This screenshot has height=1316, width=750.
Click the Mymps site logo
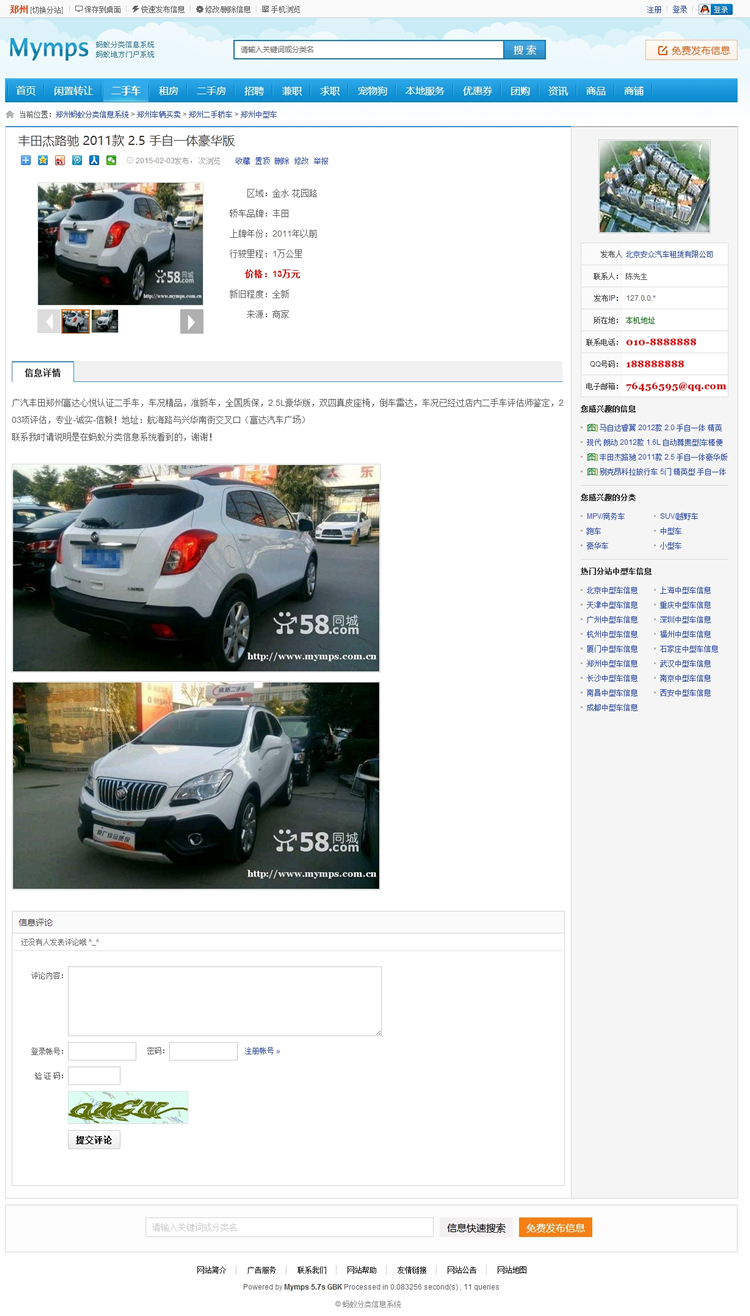pyautogui.click(x=48, y=48)
